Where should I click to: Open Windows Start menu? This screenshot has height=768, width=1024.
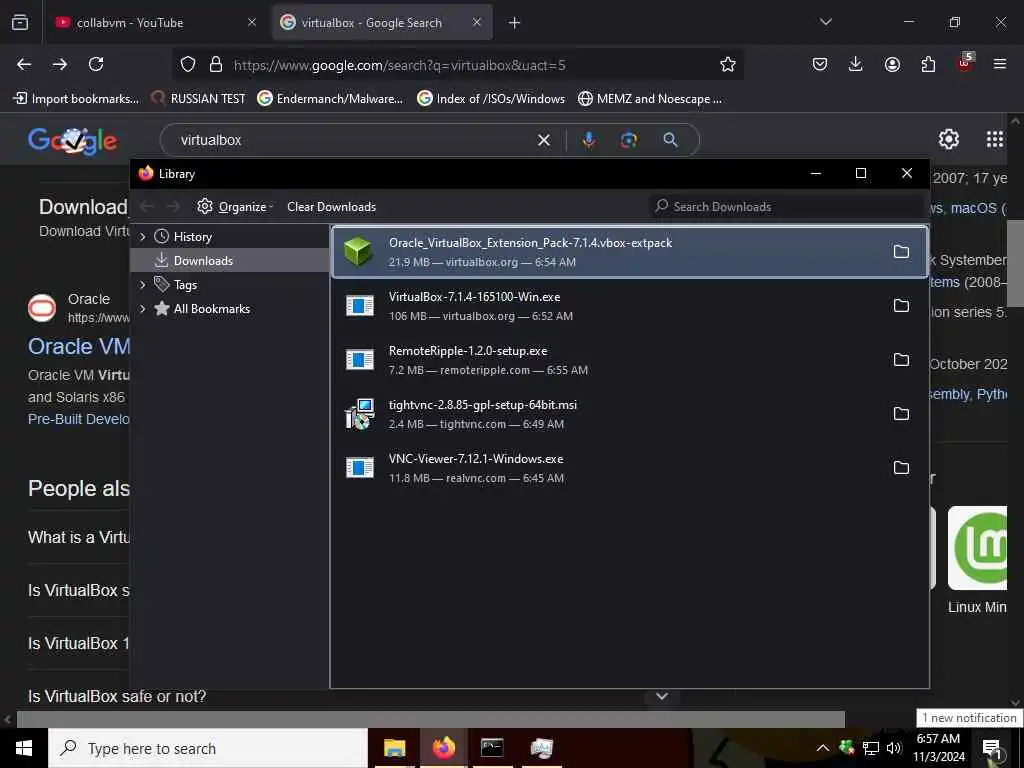[24, 748]
